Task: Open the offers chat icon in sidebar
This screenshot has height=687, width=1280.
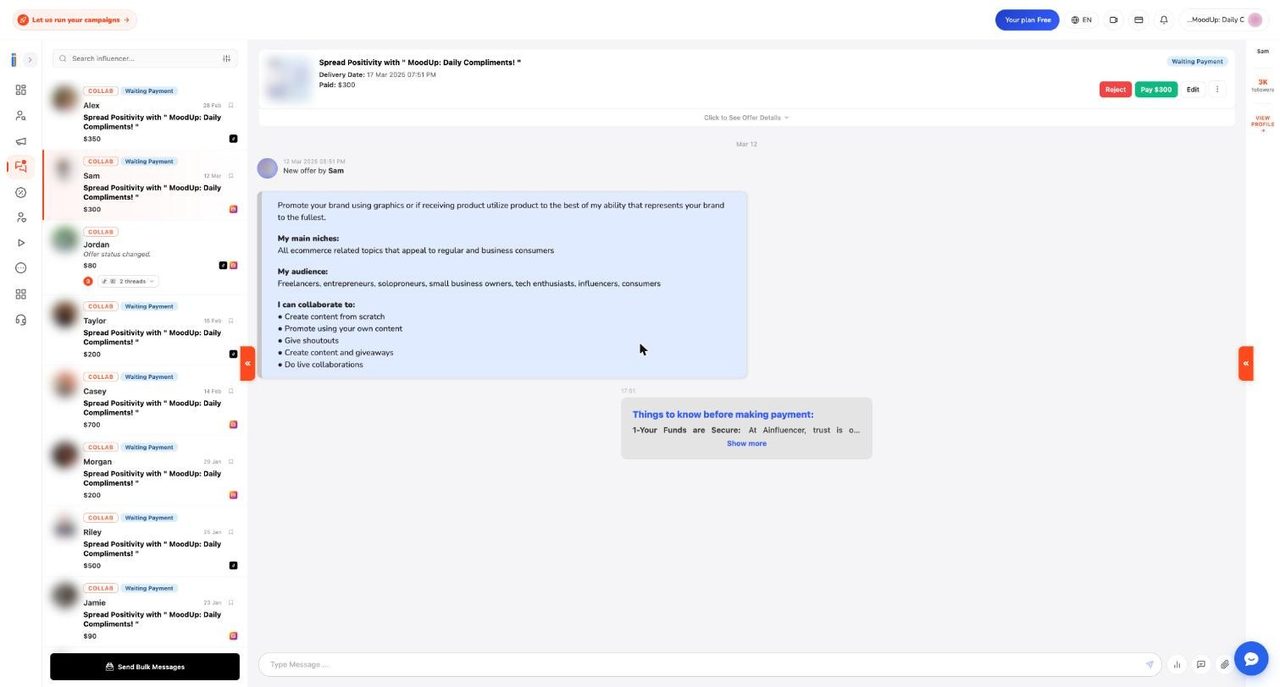Action: [x=21, y=167]
